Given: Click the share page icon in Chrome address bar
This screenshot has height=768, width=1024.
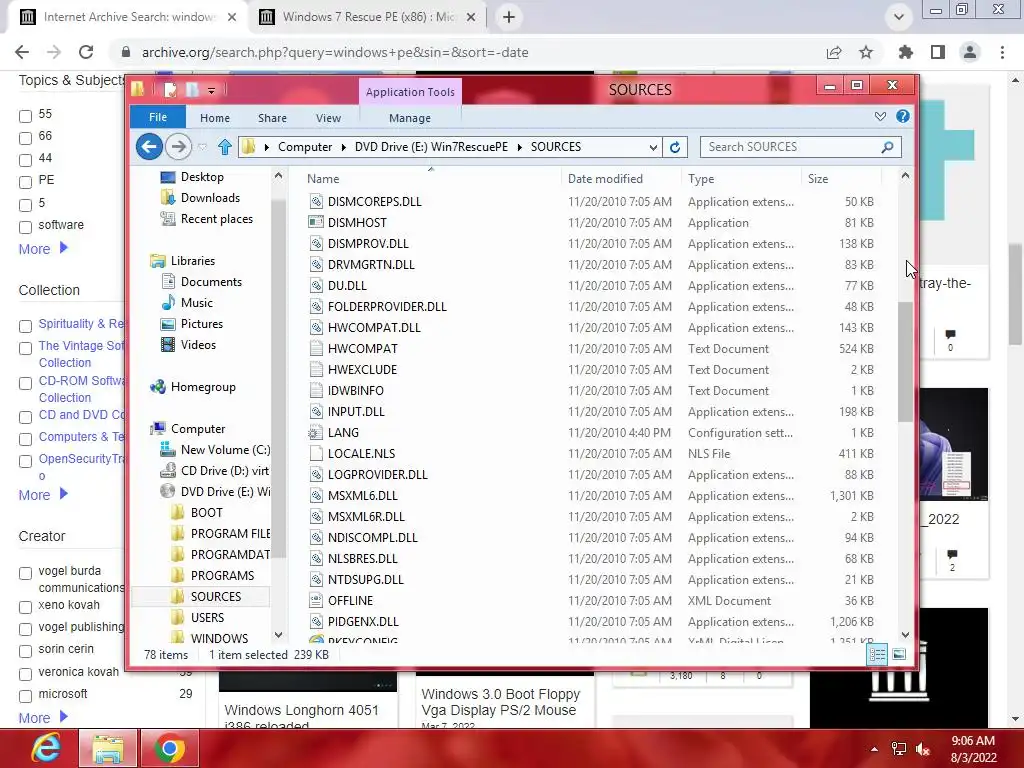Looking at the screenshot, I should pos(834,52).
